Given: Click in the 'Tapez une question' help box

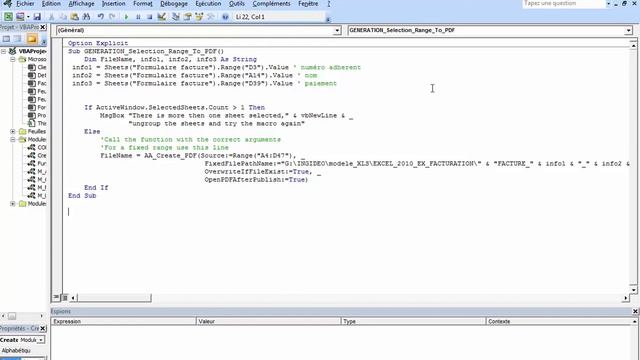Looking at the screenshot, I should (x=564, y=3).
